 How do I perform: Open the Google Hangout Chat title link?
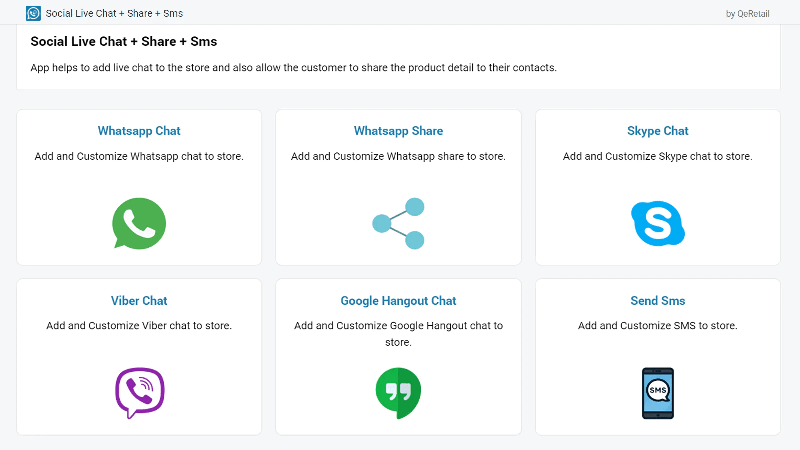point(398,301)
